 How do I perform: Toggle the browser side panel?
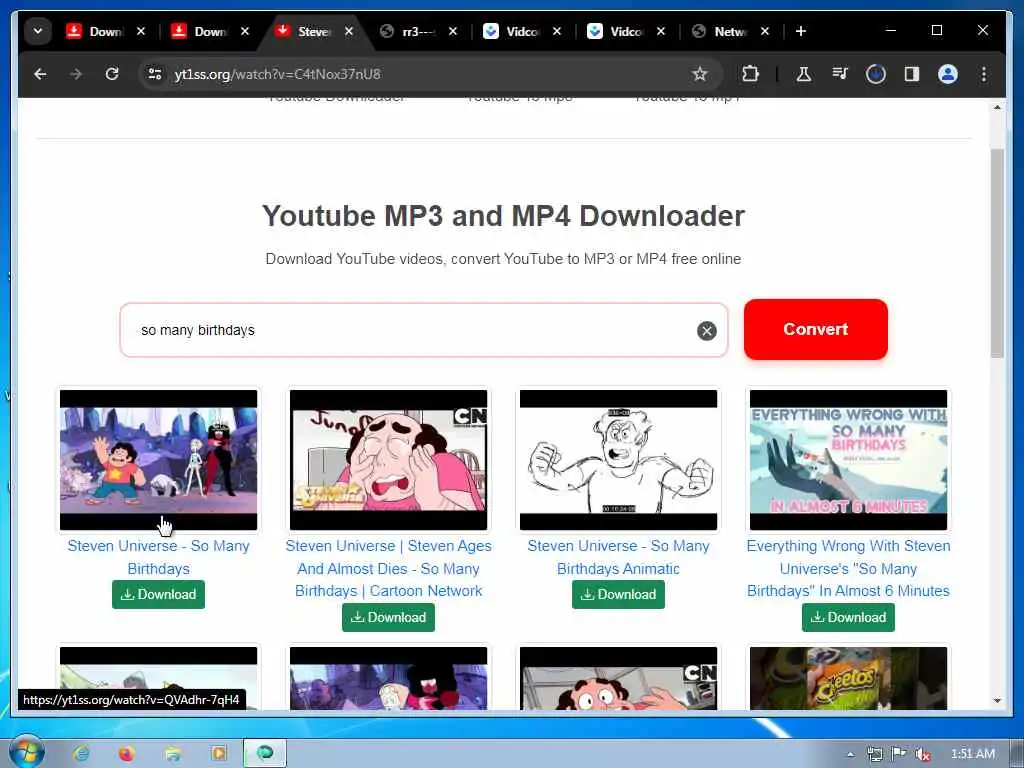912,74
